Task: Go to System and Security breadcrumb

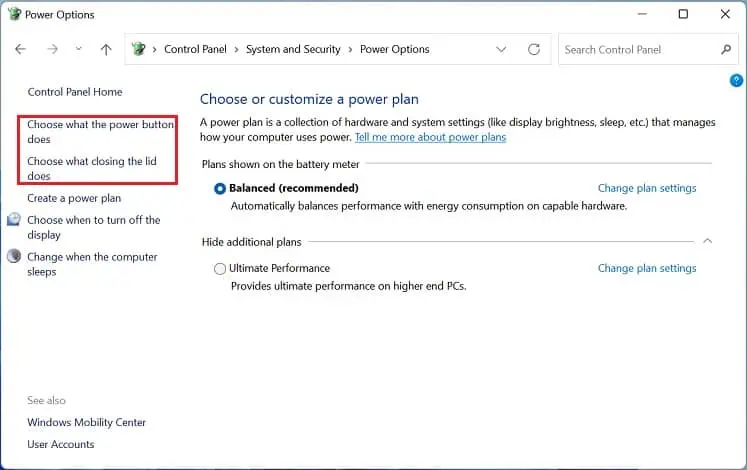Action: coord(293,49)
